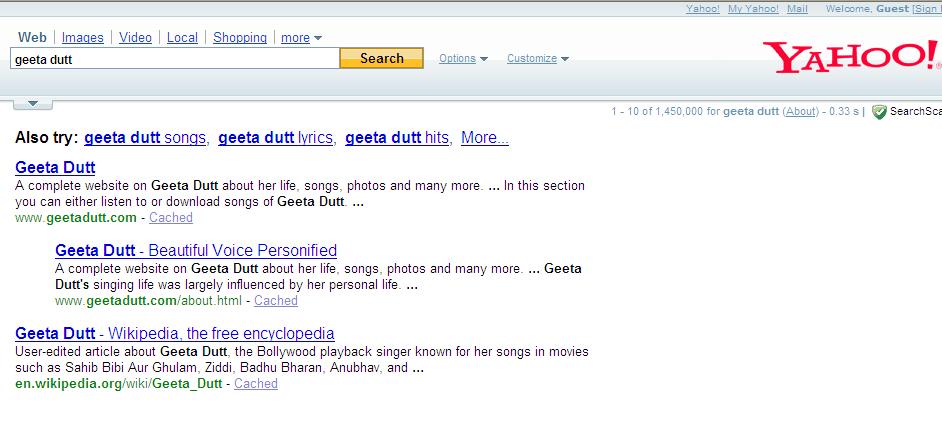The width and height of the screenshot is (942, 423).
Task: Click the Yahoo! logo
Action: [852, 57]
